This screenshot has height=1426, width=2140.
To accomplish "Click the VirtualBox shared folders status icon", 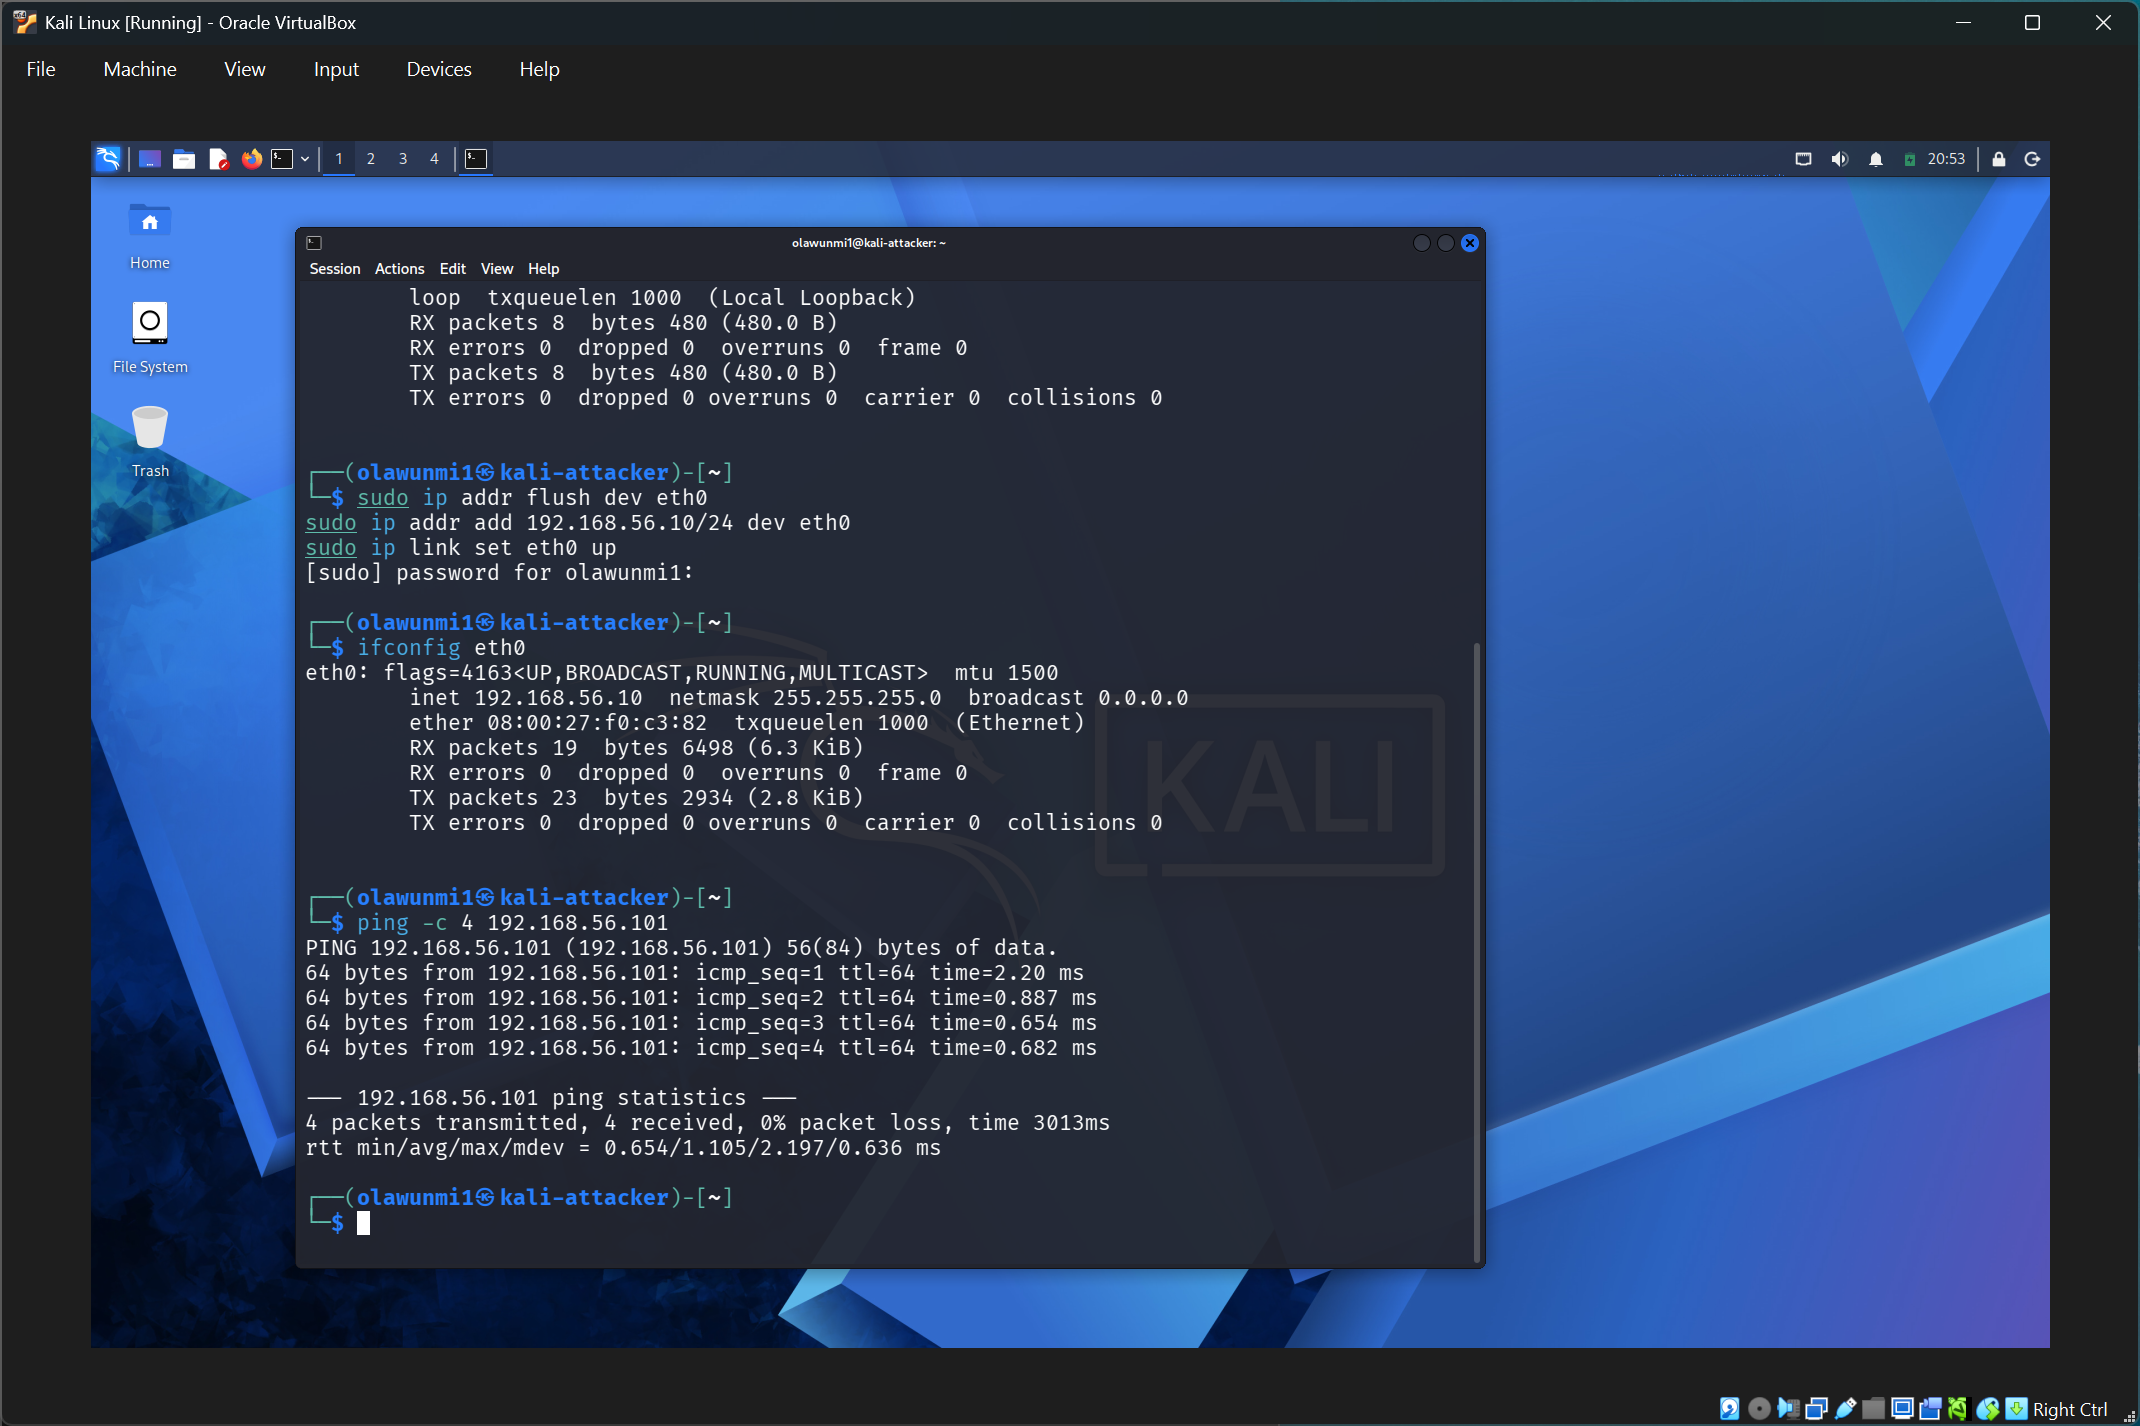I will pyautogui.click(x=1874, y=1409).
